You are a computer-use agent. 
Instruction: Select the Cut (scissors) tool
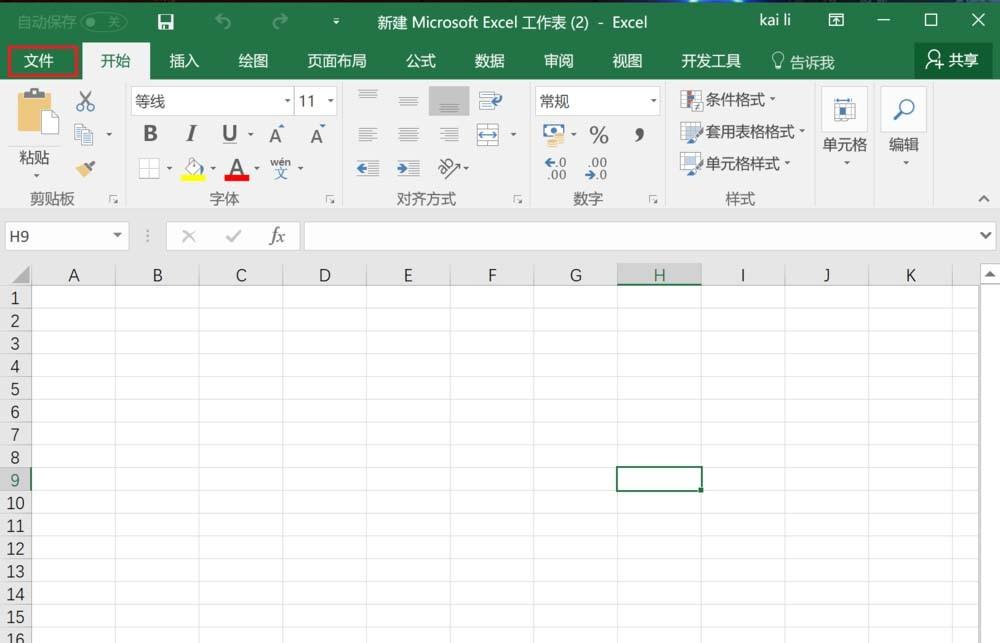coord(86,100)
